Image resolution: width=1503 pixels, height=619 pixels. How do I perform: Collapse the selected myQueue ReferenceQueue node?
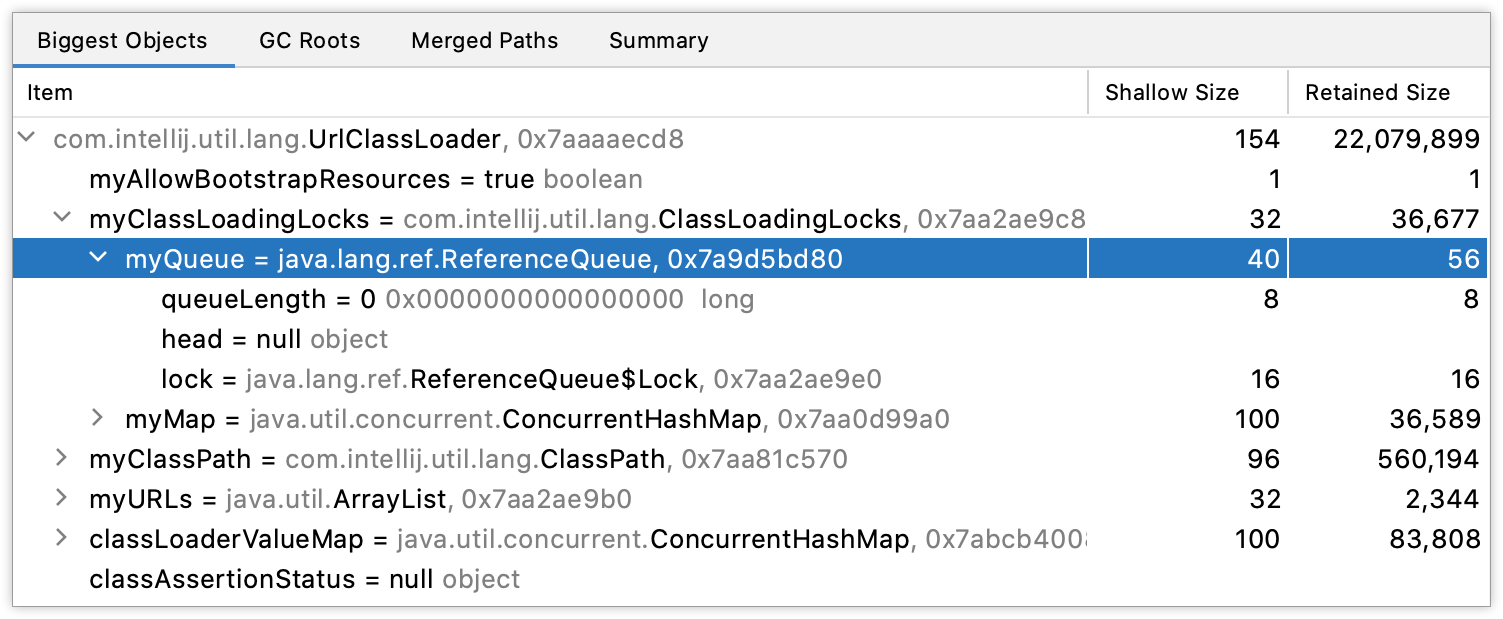tap(97, 258)
